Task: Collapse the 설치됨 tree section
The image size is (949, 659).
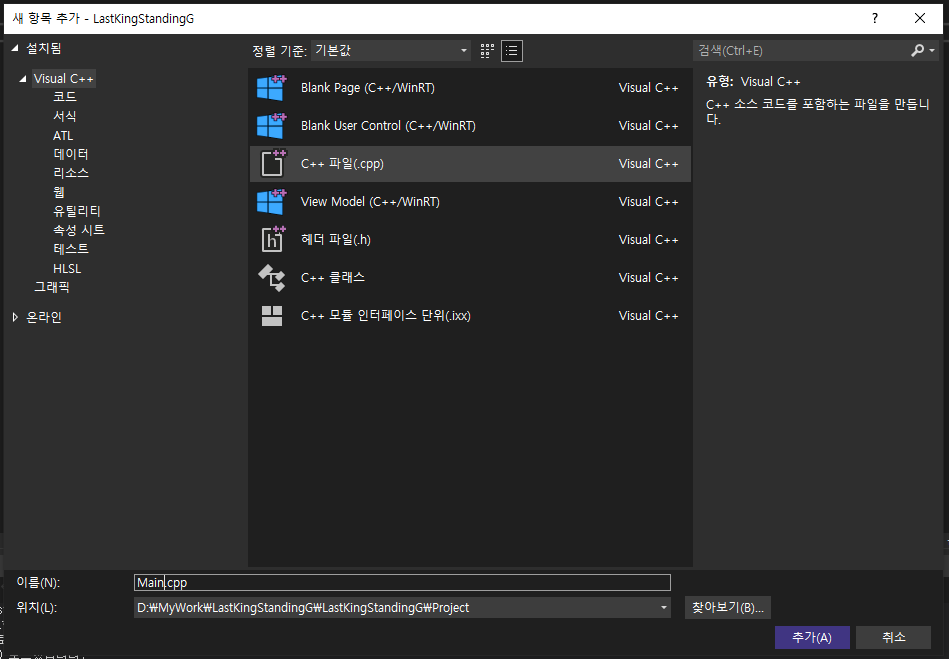Action: tap(15, 48)
